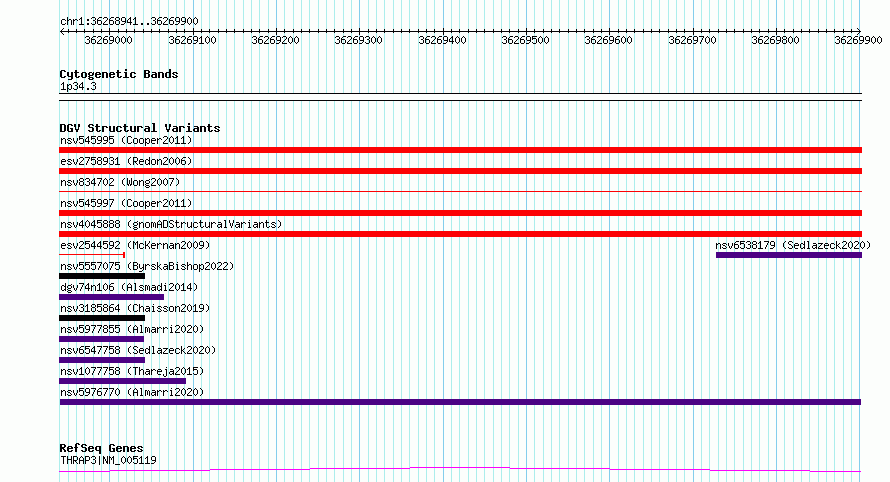Screen dimensions: 890x482
Task: Select nsv6547758 (Sedlazeck2020) variant label
Action: point(138,350)
